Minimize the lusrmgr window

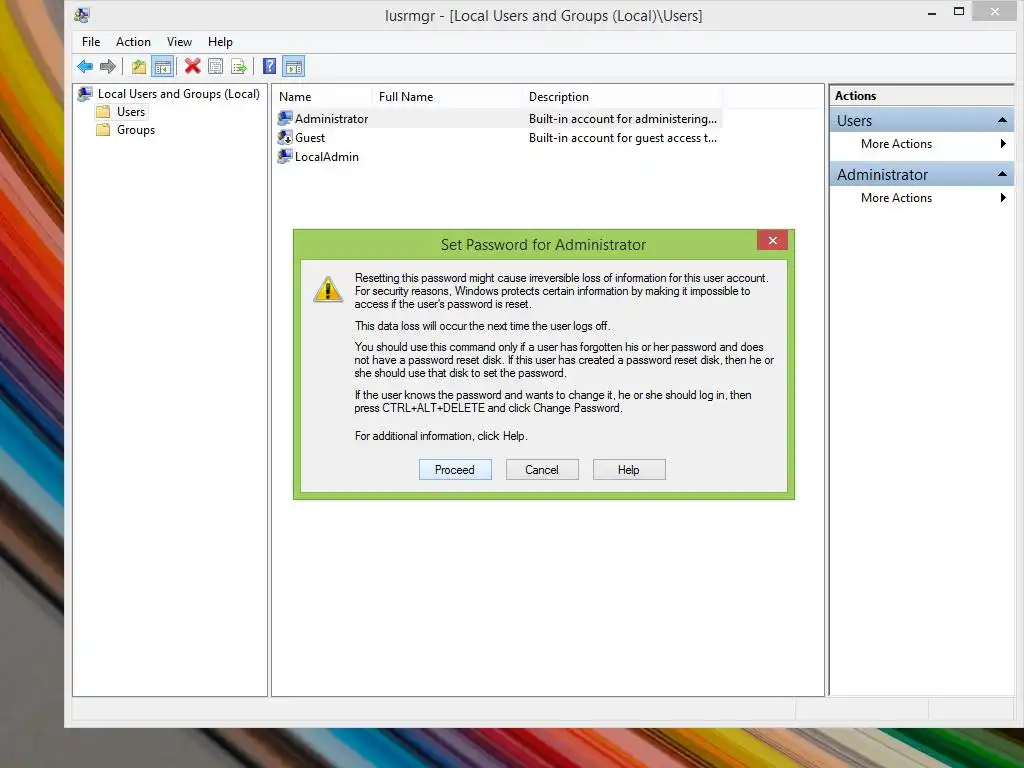coord(932,12)
